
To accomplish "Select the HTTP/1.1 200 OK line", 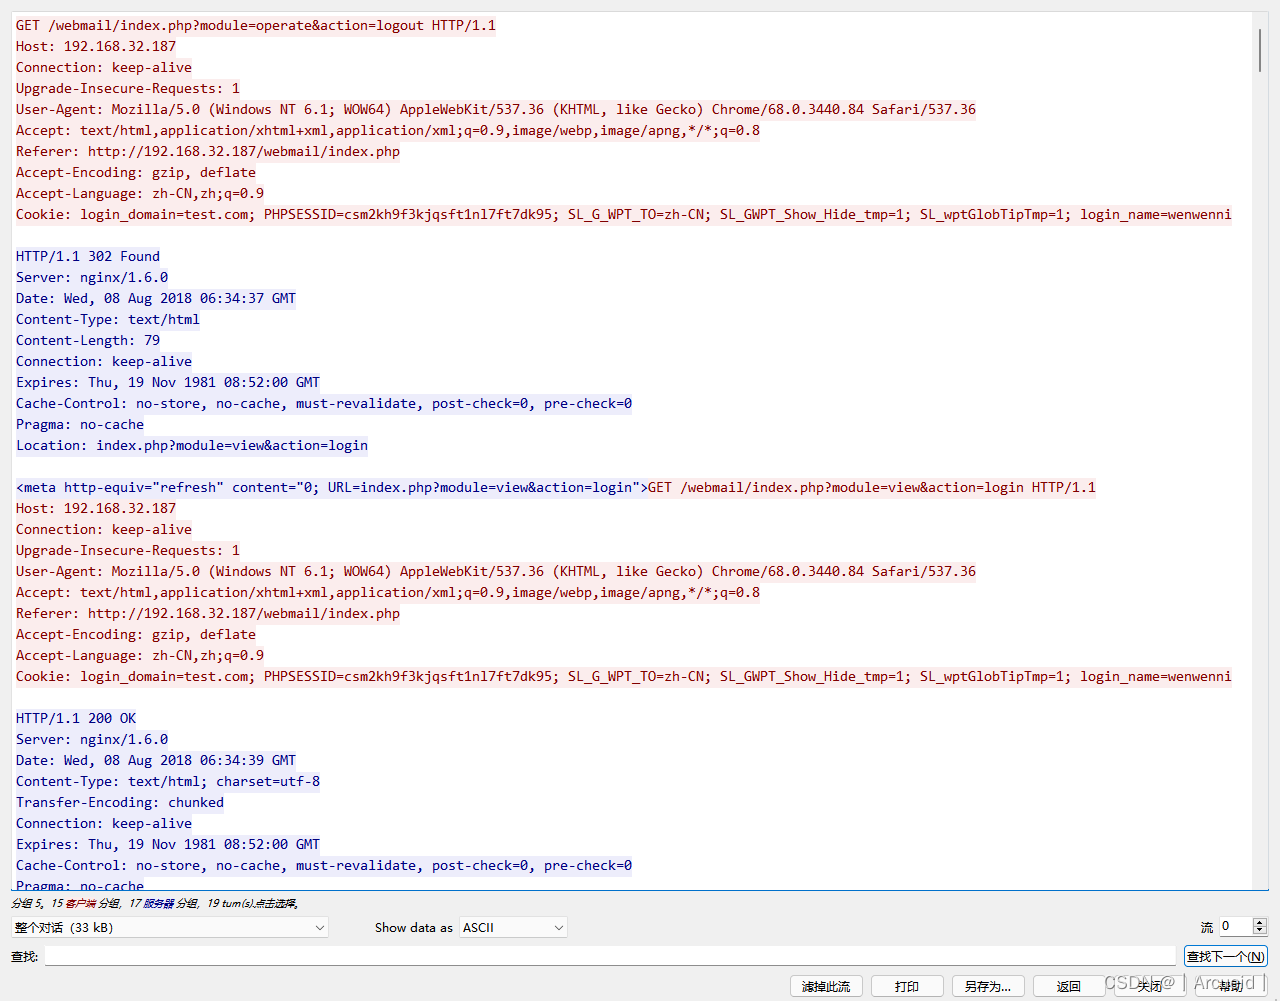I will 76,718.
